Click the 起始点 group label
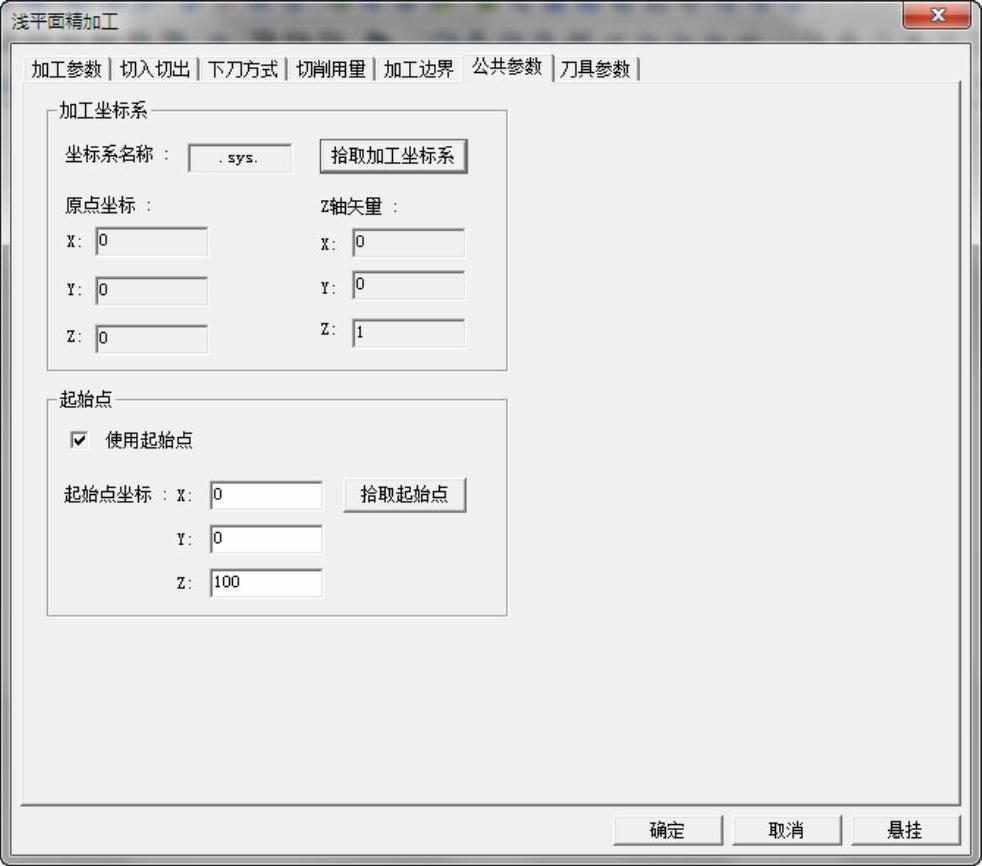982x866 pixels. pos(86,399)
